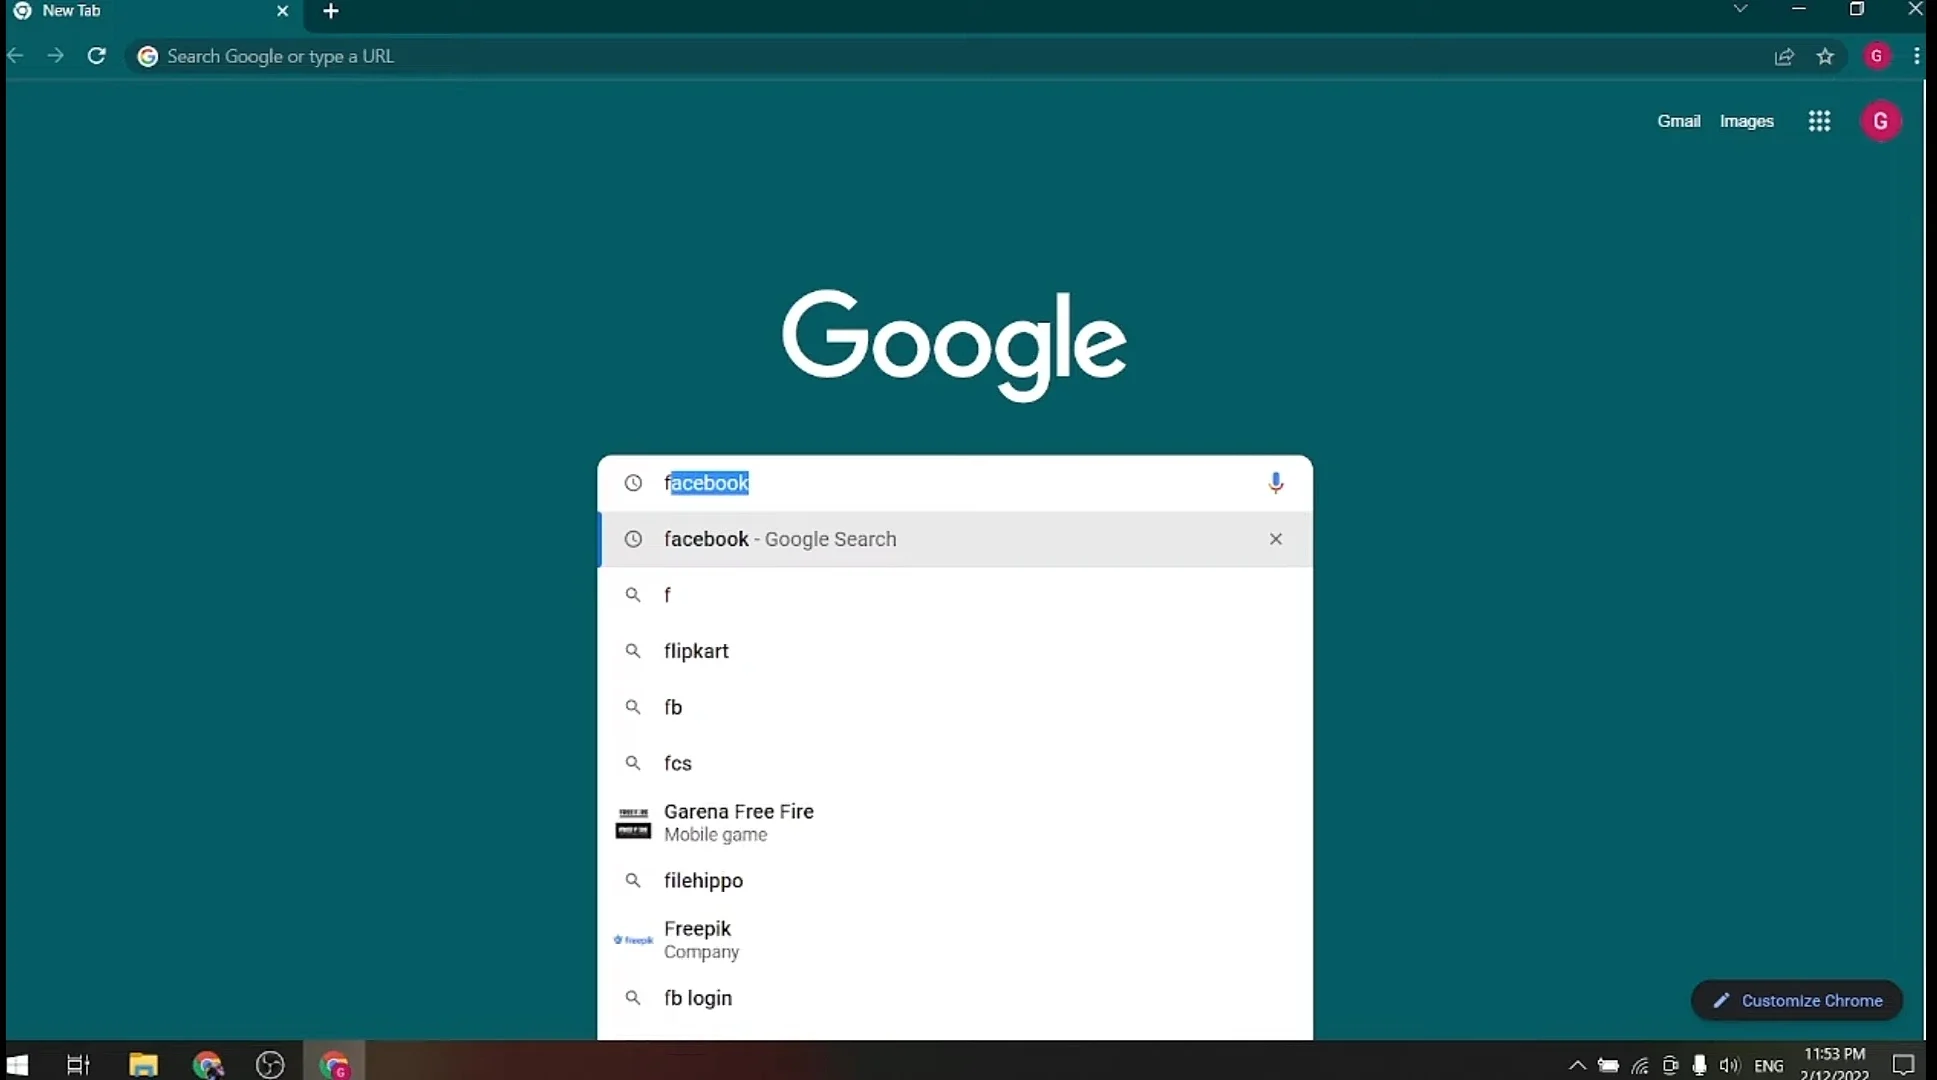Click the Google search box containing facebook
This screenshot has width=1937, height=1080.
(955, 483)
